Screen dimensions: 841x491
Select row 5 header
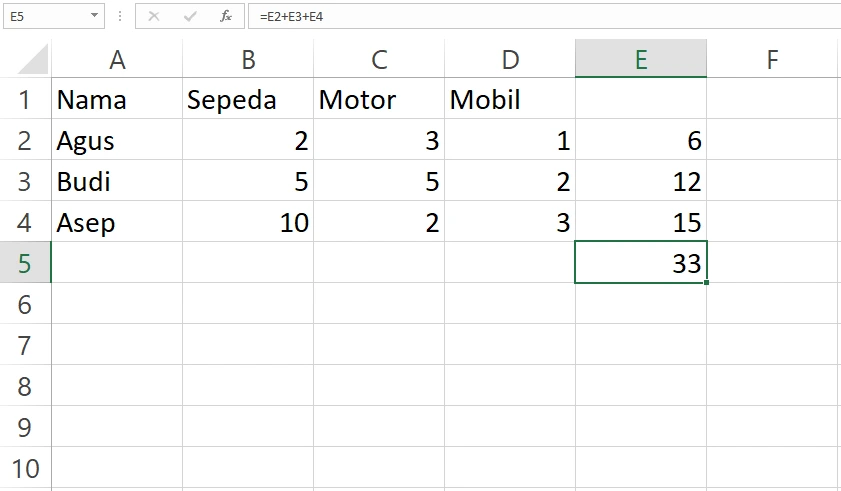[x=25, y=262]
